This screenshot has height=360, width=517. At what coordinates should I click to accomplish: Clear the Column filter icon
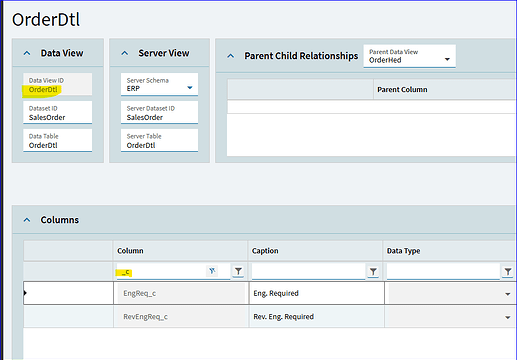coord(212,271)
